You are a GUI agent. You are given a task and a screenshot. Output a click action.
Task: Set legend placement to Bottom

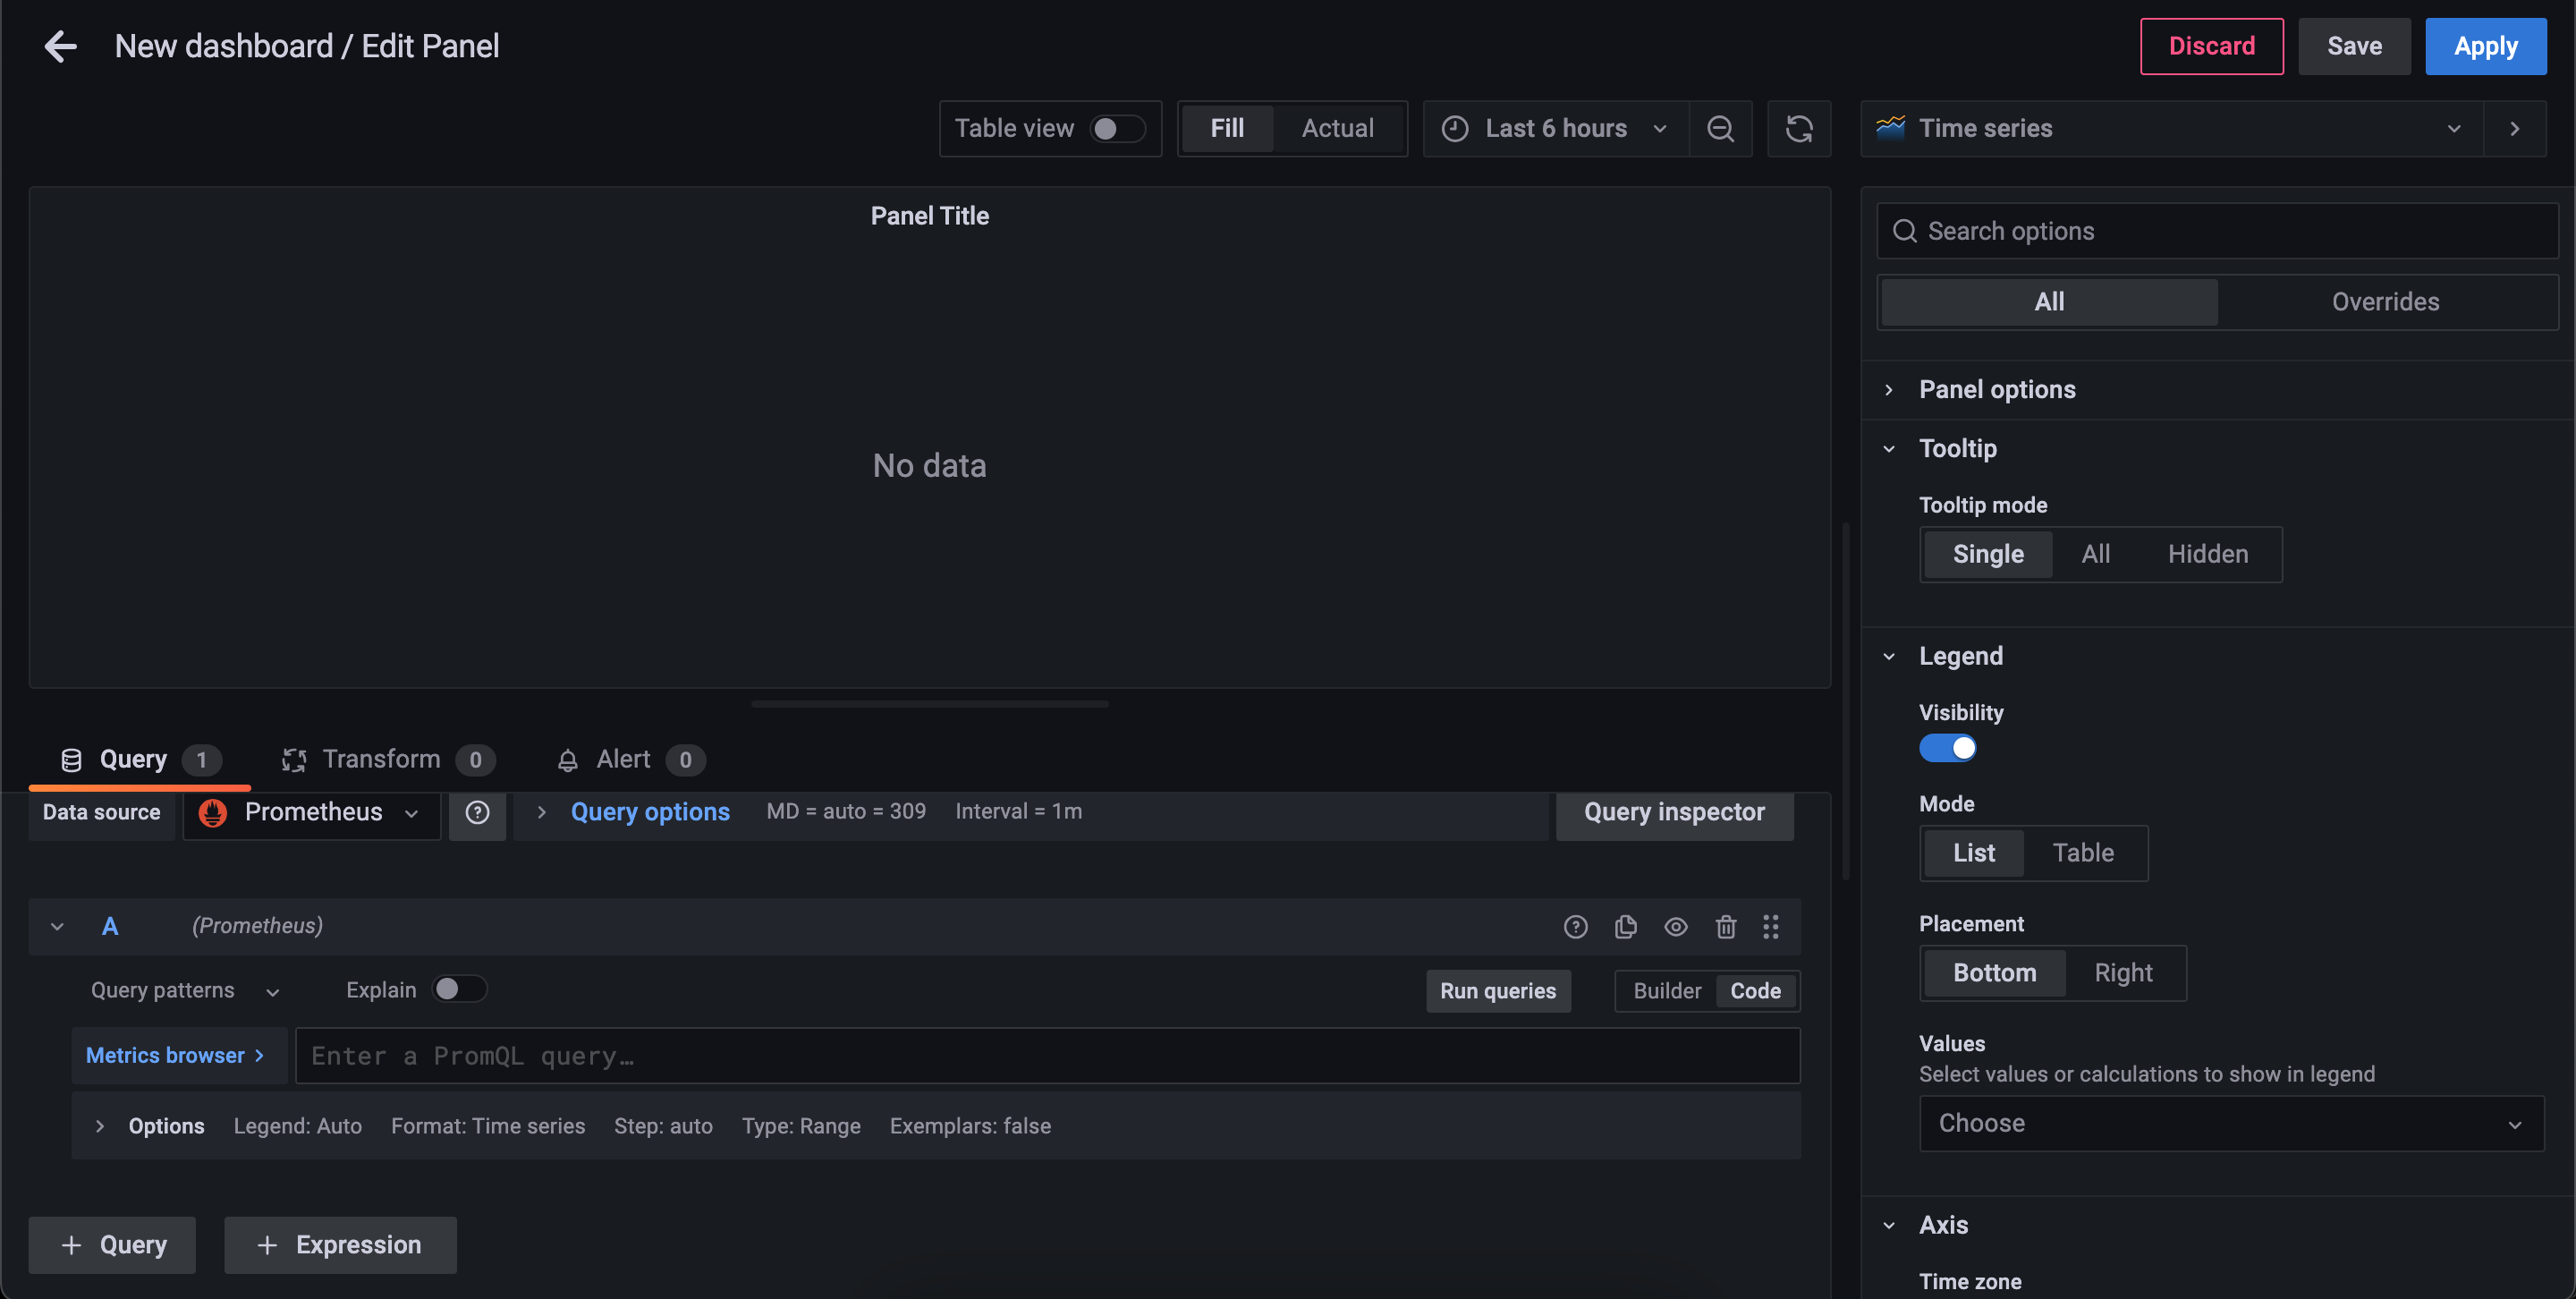tap(1994, 973)
